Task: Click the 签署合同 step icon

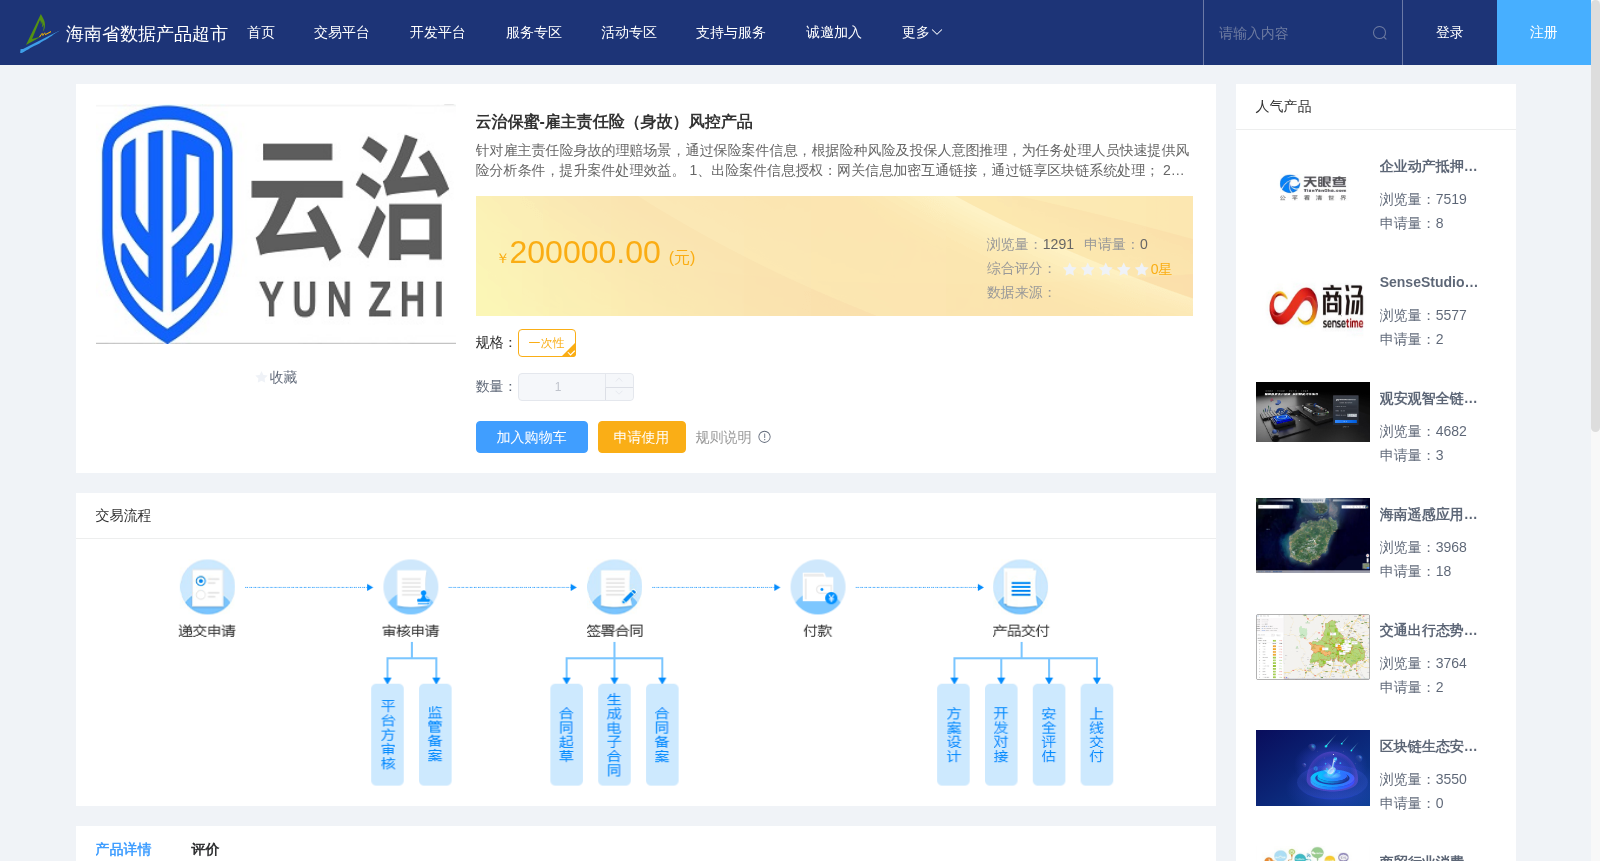Action: (x=615, y=587)
